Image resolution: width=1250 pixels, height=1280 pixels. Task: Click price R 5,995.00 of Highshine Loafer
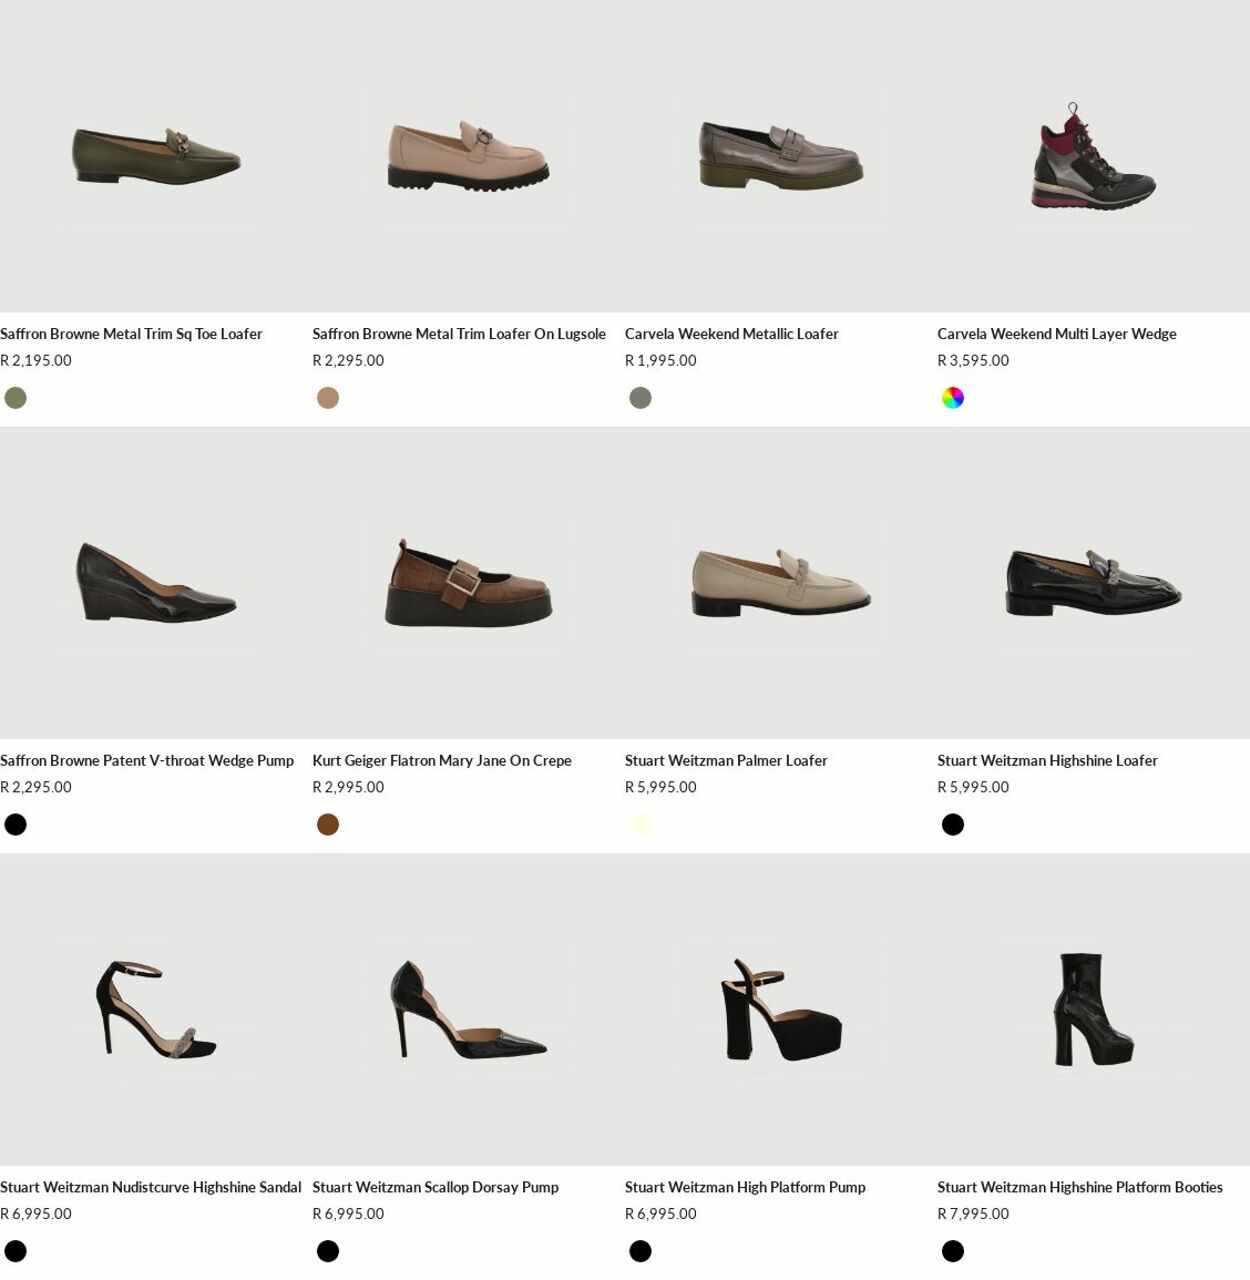click(x=973, y=788)
